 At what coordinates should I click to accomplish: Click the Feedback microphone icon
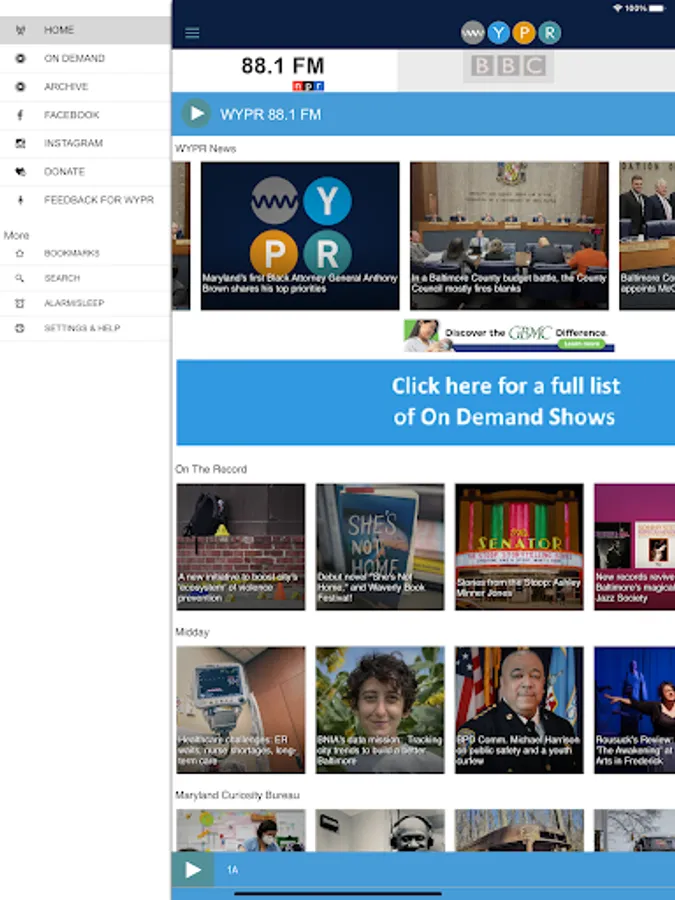(20, 200)
